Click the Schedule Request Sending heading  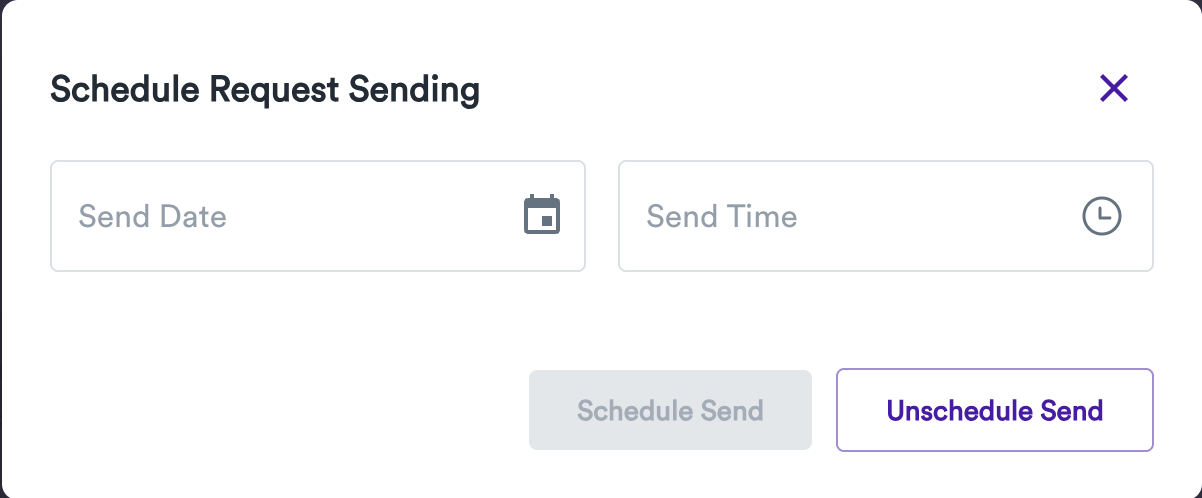(x=265, y=90)
